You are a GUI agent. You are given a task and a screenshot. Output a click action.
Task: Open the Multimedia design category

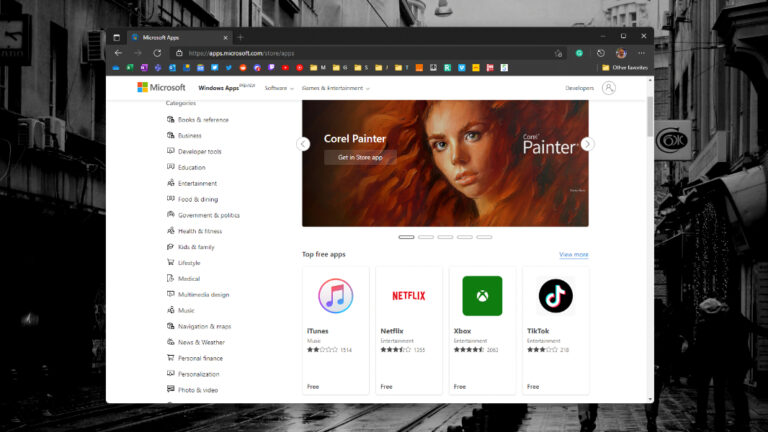[x=198, y=294]
